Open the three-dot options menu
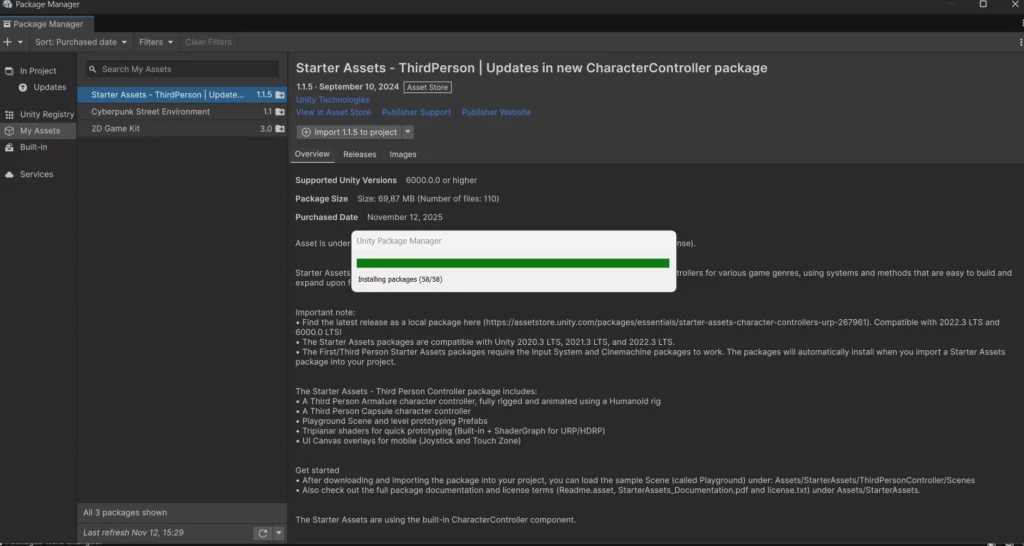The image size is (1024, 546). 1020,42
